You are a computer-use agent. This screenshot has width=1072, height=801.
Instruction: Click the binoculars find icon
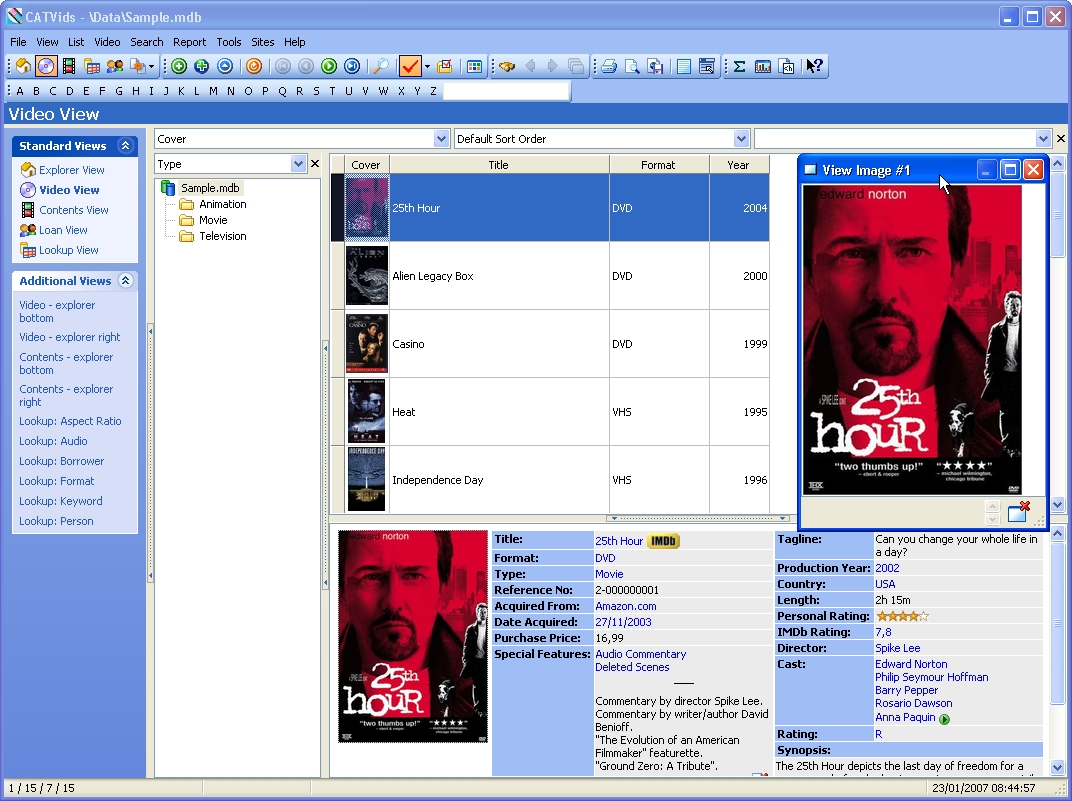point(507,66)
